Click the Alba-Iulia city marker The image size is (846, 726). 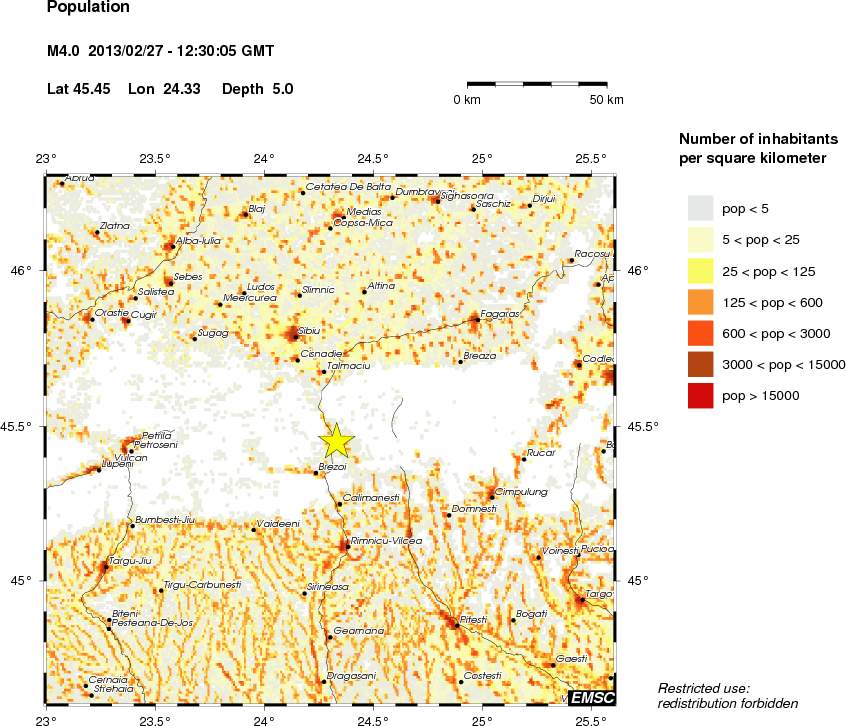(x=170, y=246)
